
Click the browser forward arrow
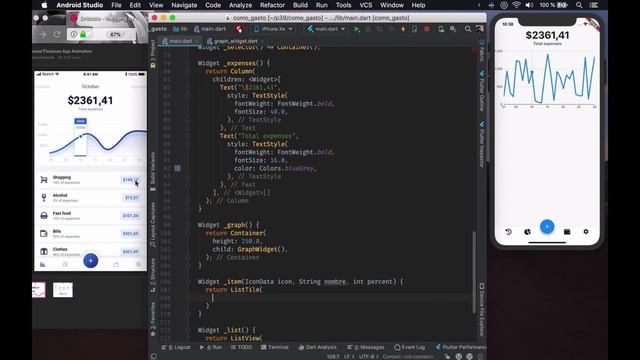point(43,35)
